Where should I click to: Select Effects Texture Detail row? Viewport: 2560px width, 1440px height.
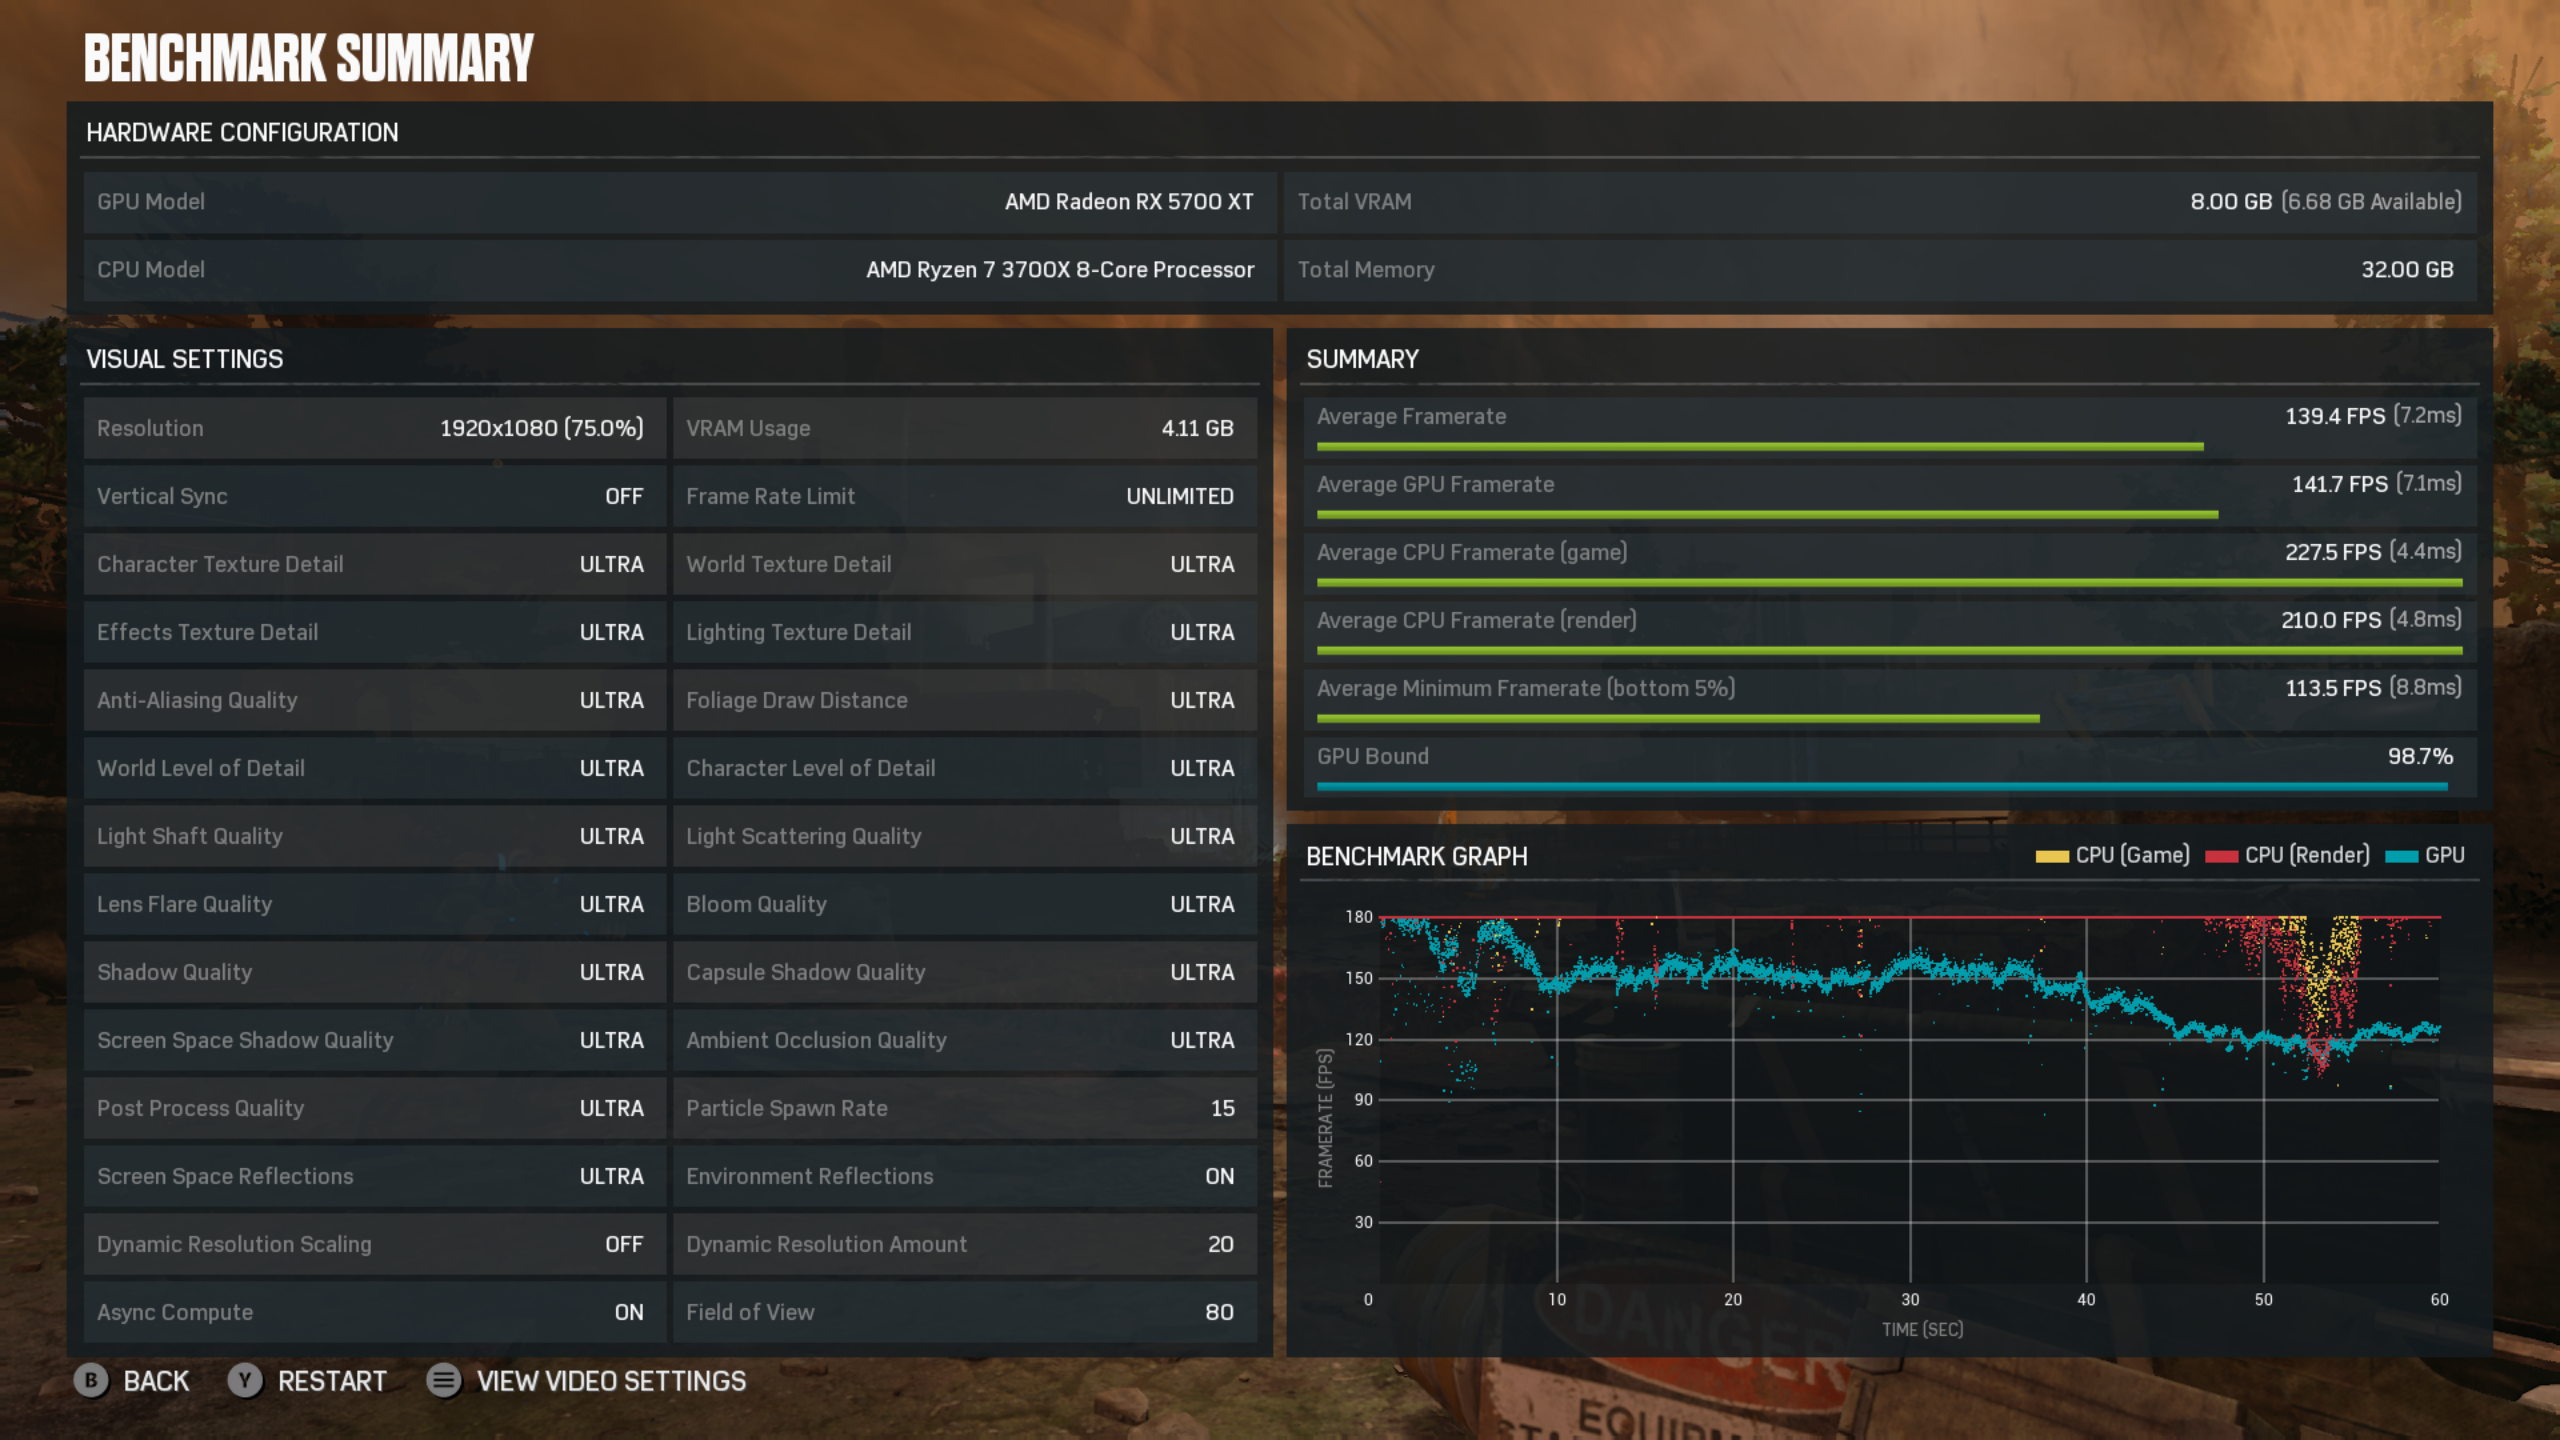[x=375, y=632]
